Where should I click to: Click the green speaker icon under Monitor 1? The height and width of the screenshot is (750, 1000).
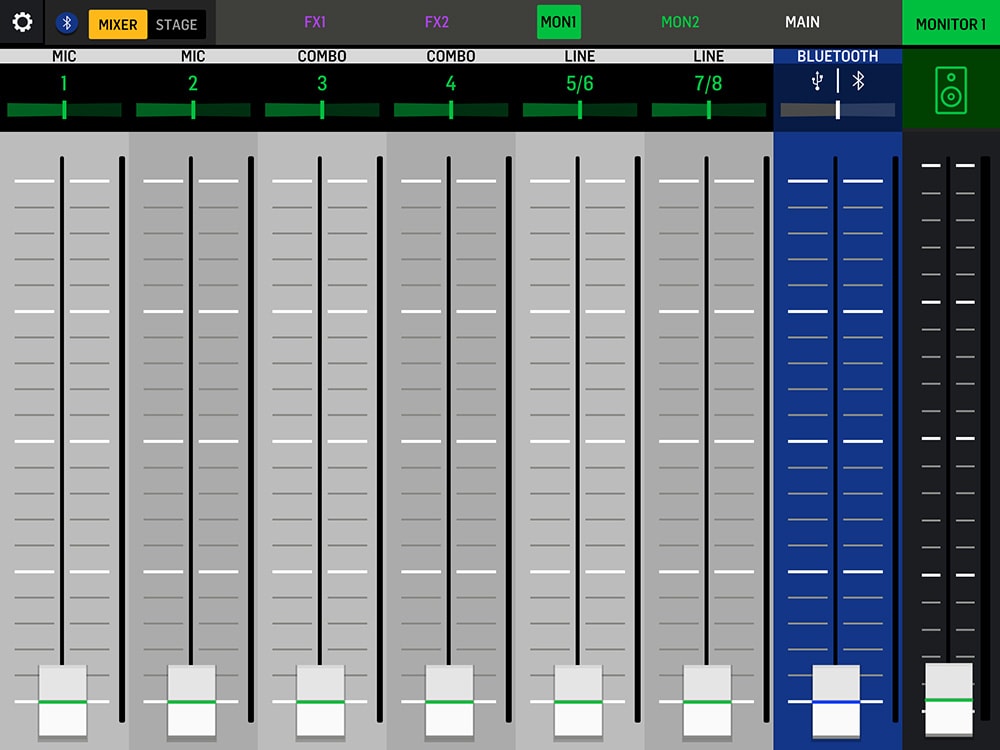951,92
